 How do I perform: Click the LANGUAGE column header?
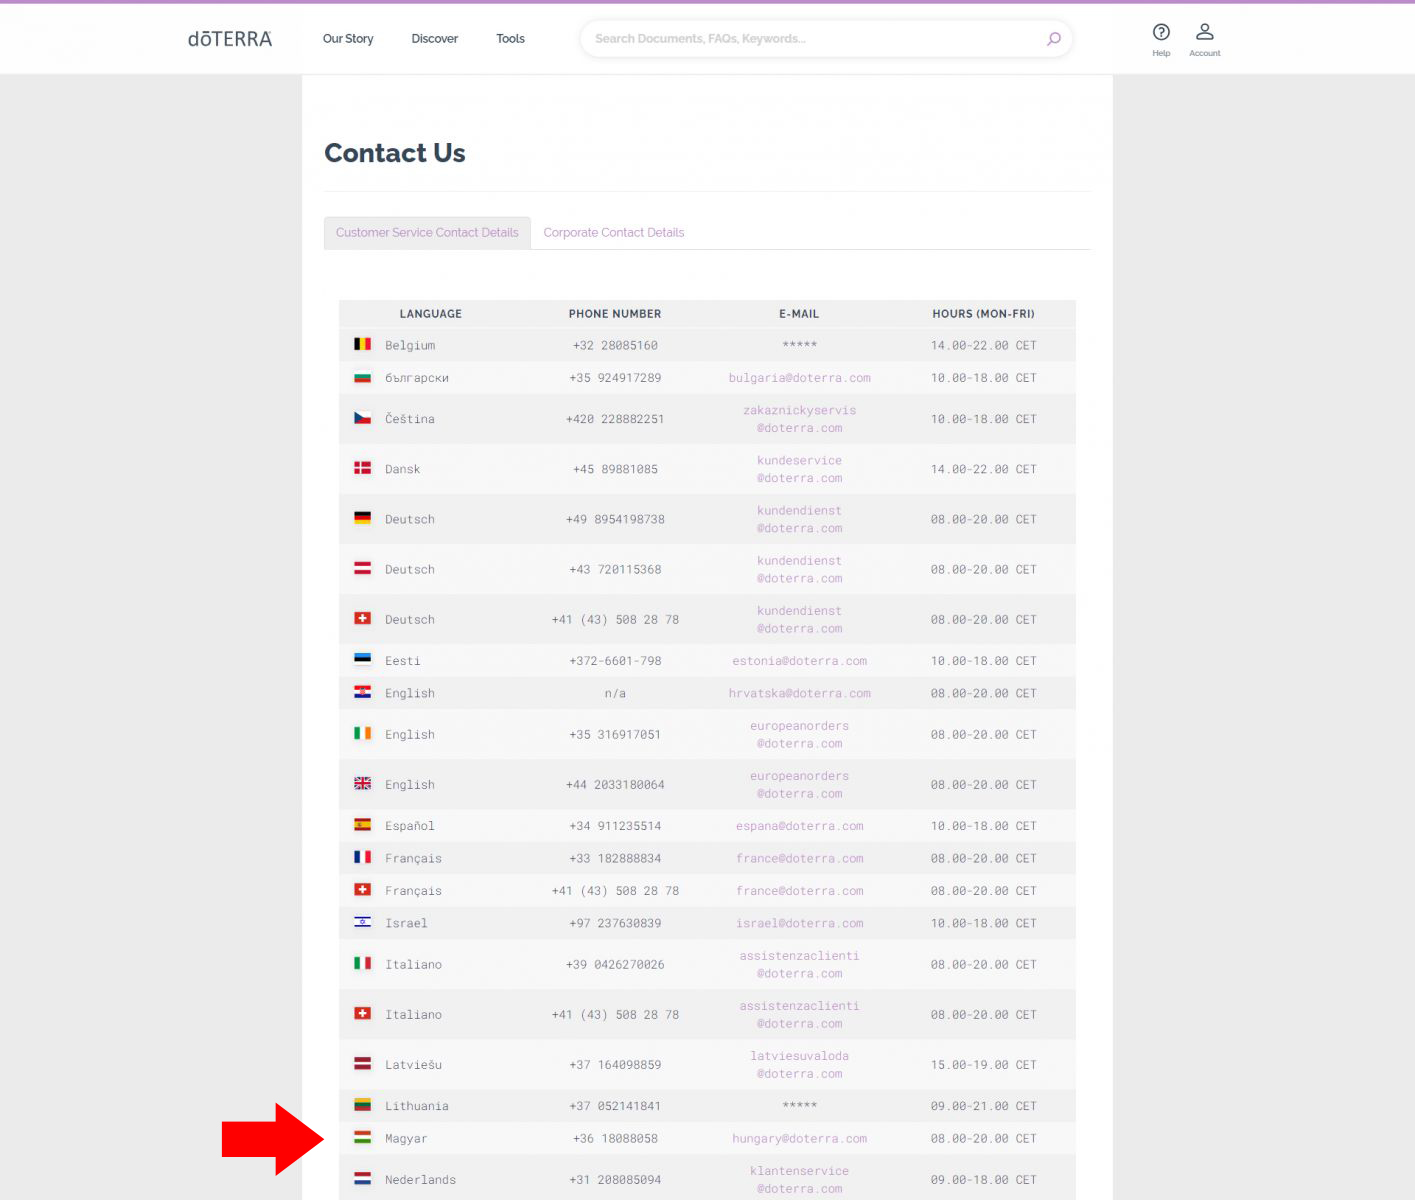[431, 314]
